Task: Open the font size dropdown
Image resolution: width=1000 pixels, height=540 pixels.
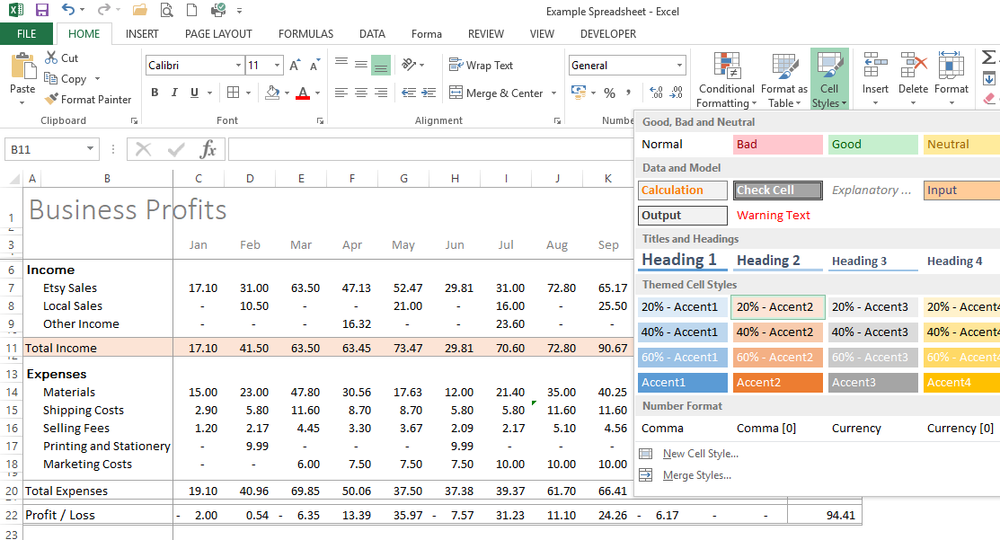Action: 277,65
